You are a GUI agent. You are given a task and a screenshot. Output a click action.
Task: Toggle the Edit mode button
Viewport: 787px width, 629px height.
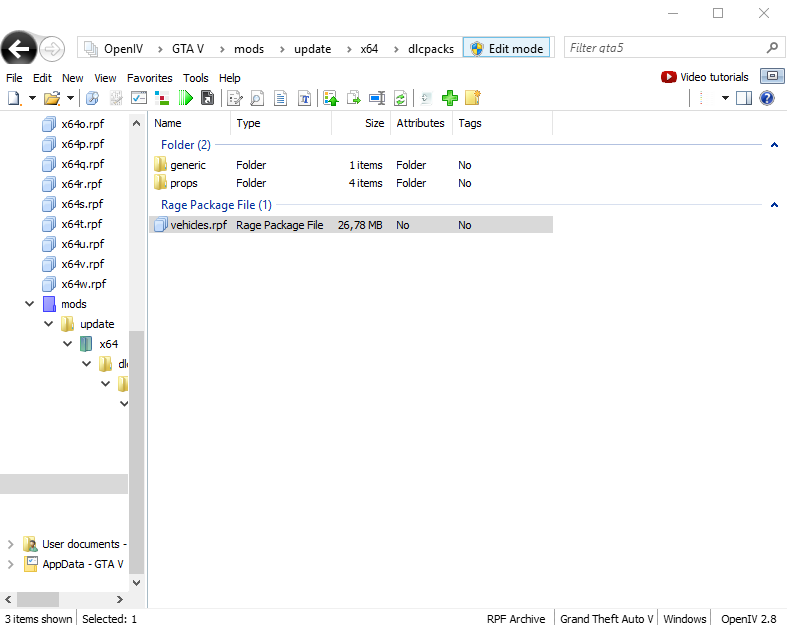tap(506, 48)
